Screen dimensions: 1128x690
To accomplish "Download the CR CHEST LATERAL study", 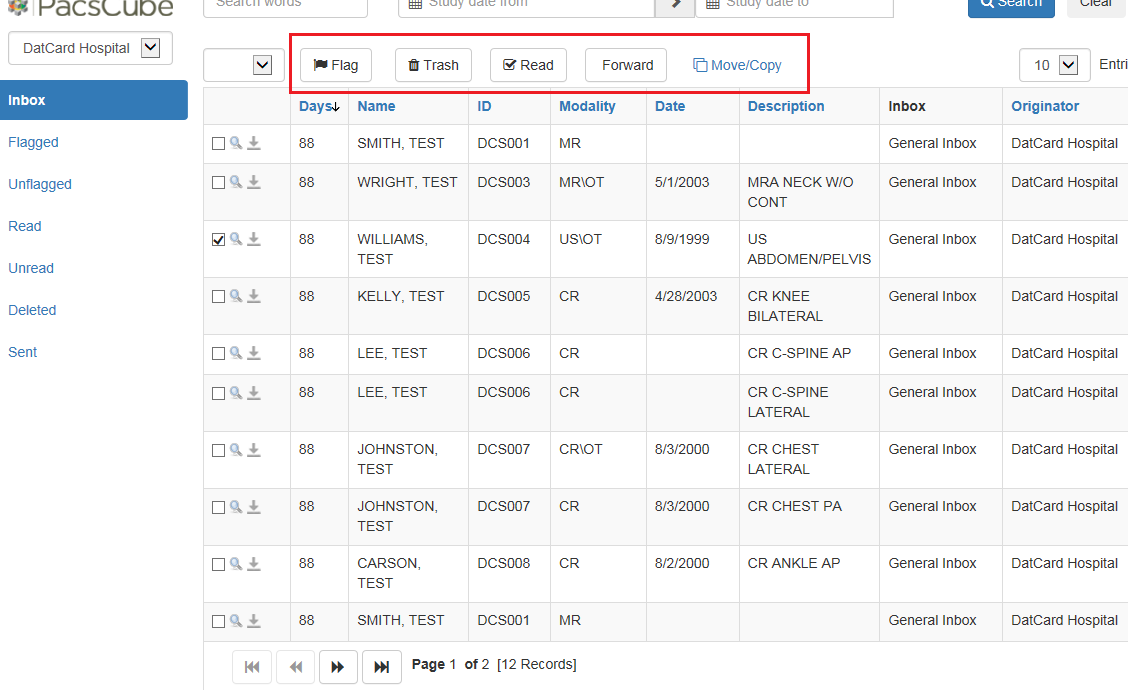I will (254, 450).
